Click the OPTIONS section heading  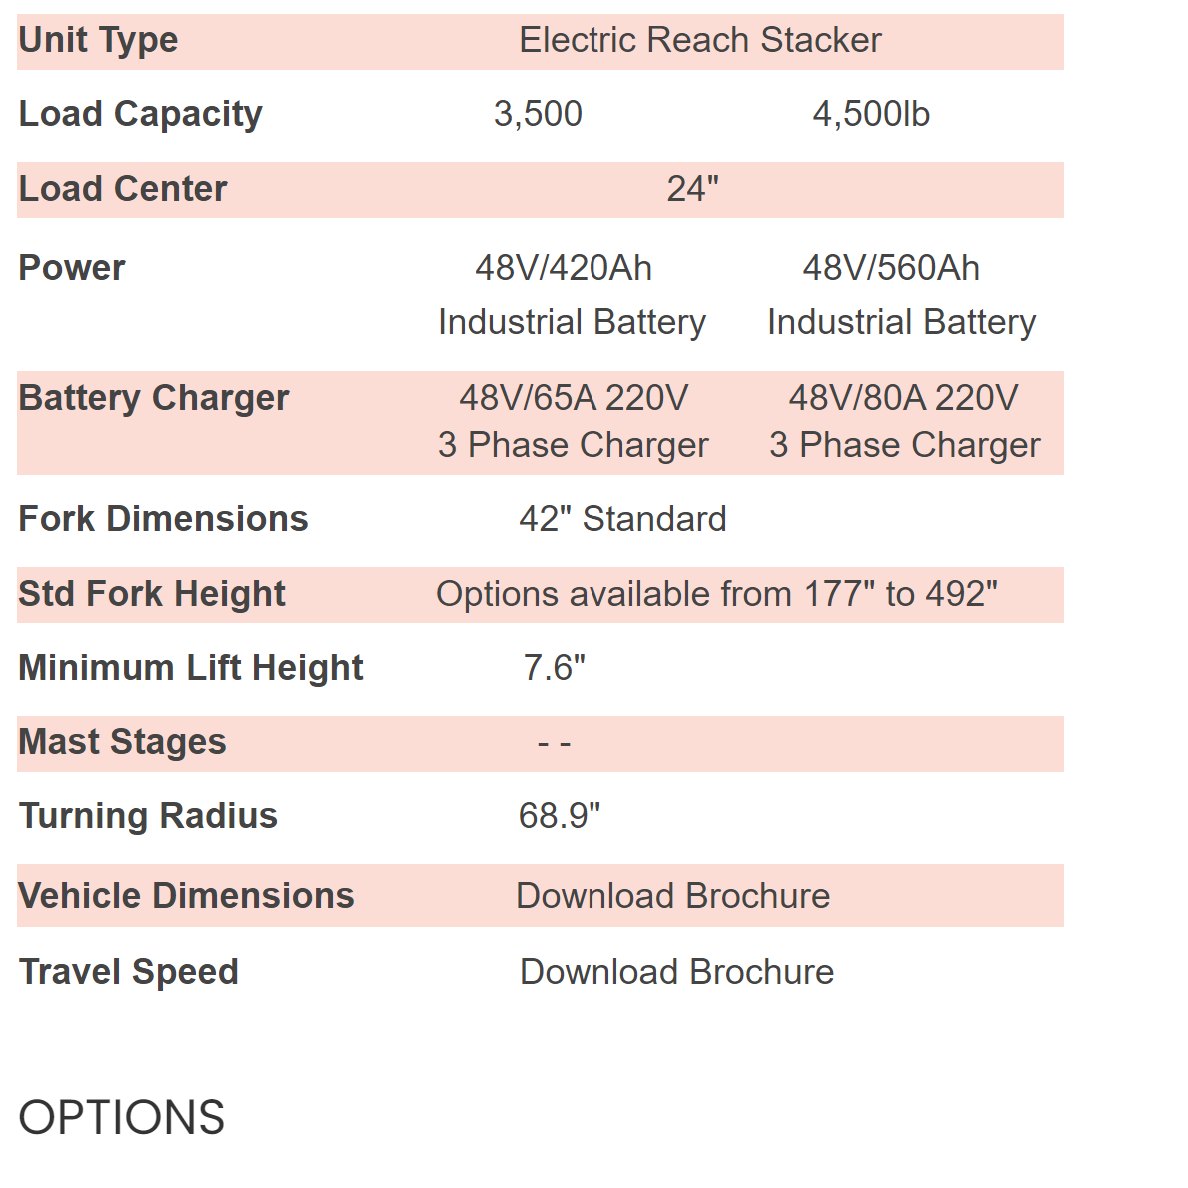122,1117
